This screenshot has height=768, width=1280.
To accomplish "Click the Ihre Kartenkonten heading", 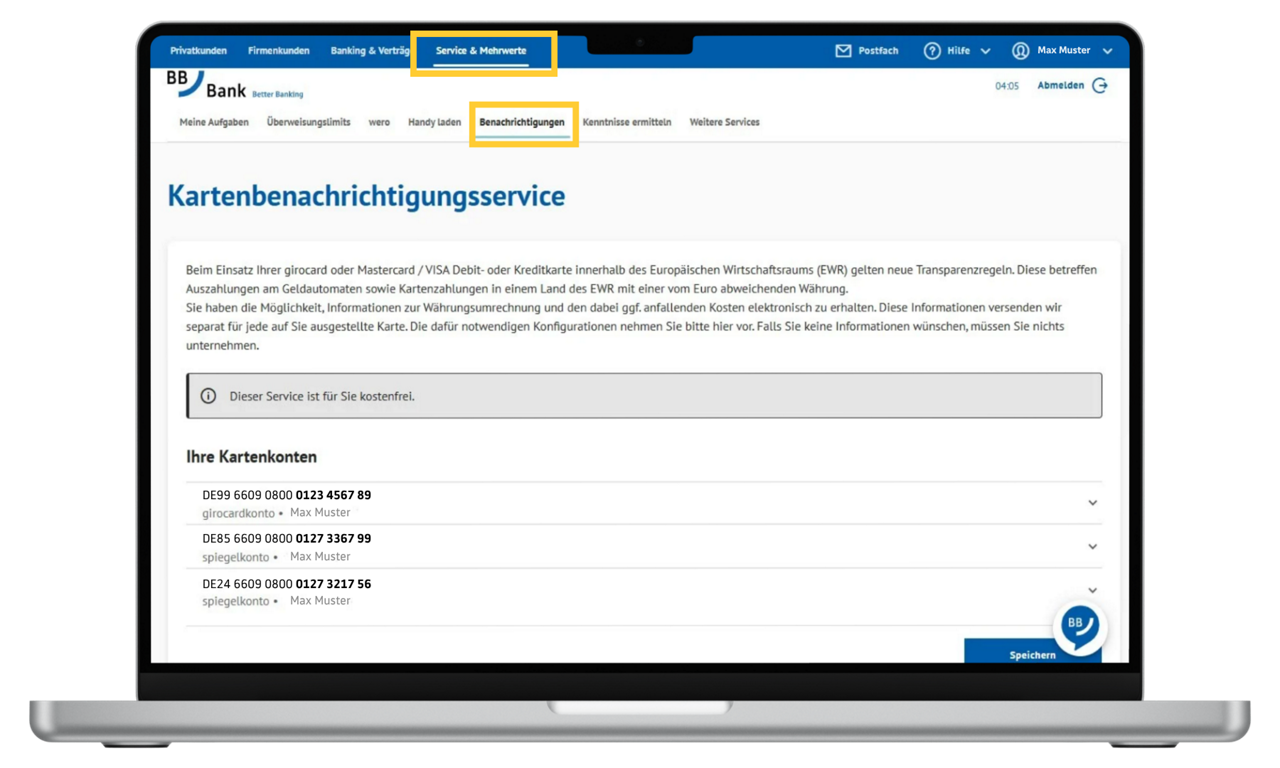I will pyautogui.click(x=251, y=457).
